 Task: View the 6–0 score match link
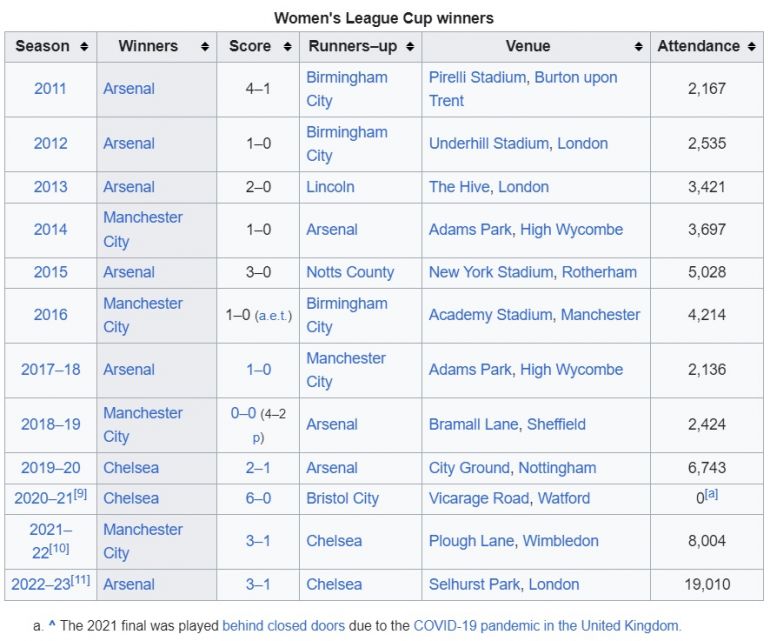click(258, 498)
